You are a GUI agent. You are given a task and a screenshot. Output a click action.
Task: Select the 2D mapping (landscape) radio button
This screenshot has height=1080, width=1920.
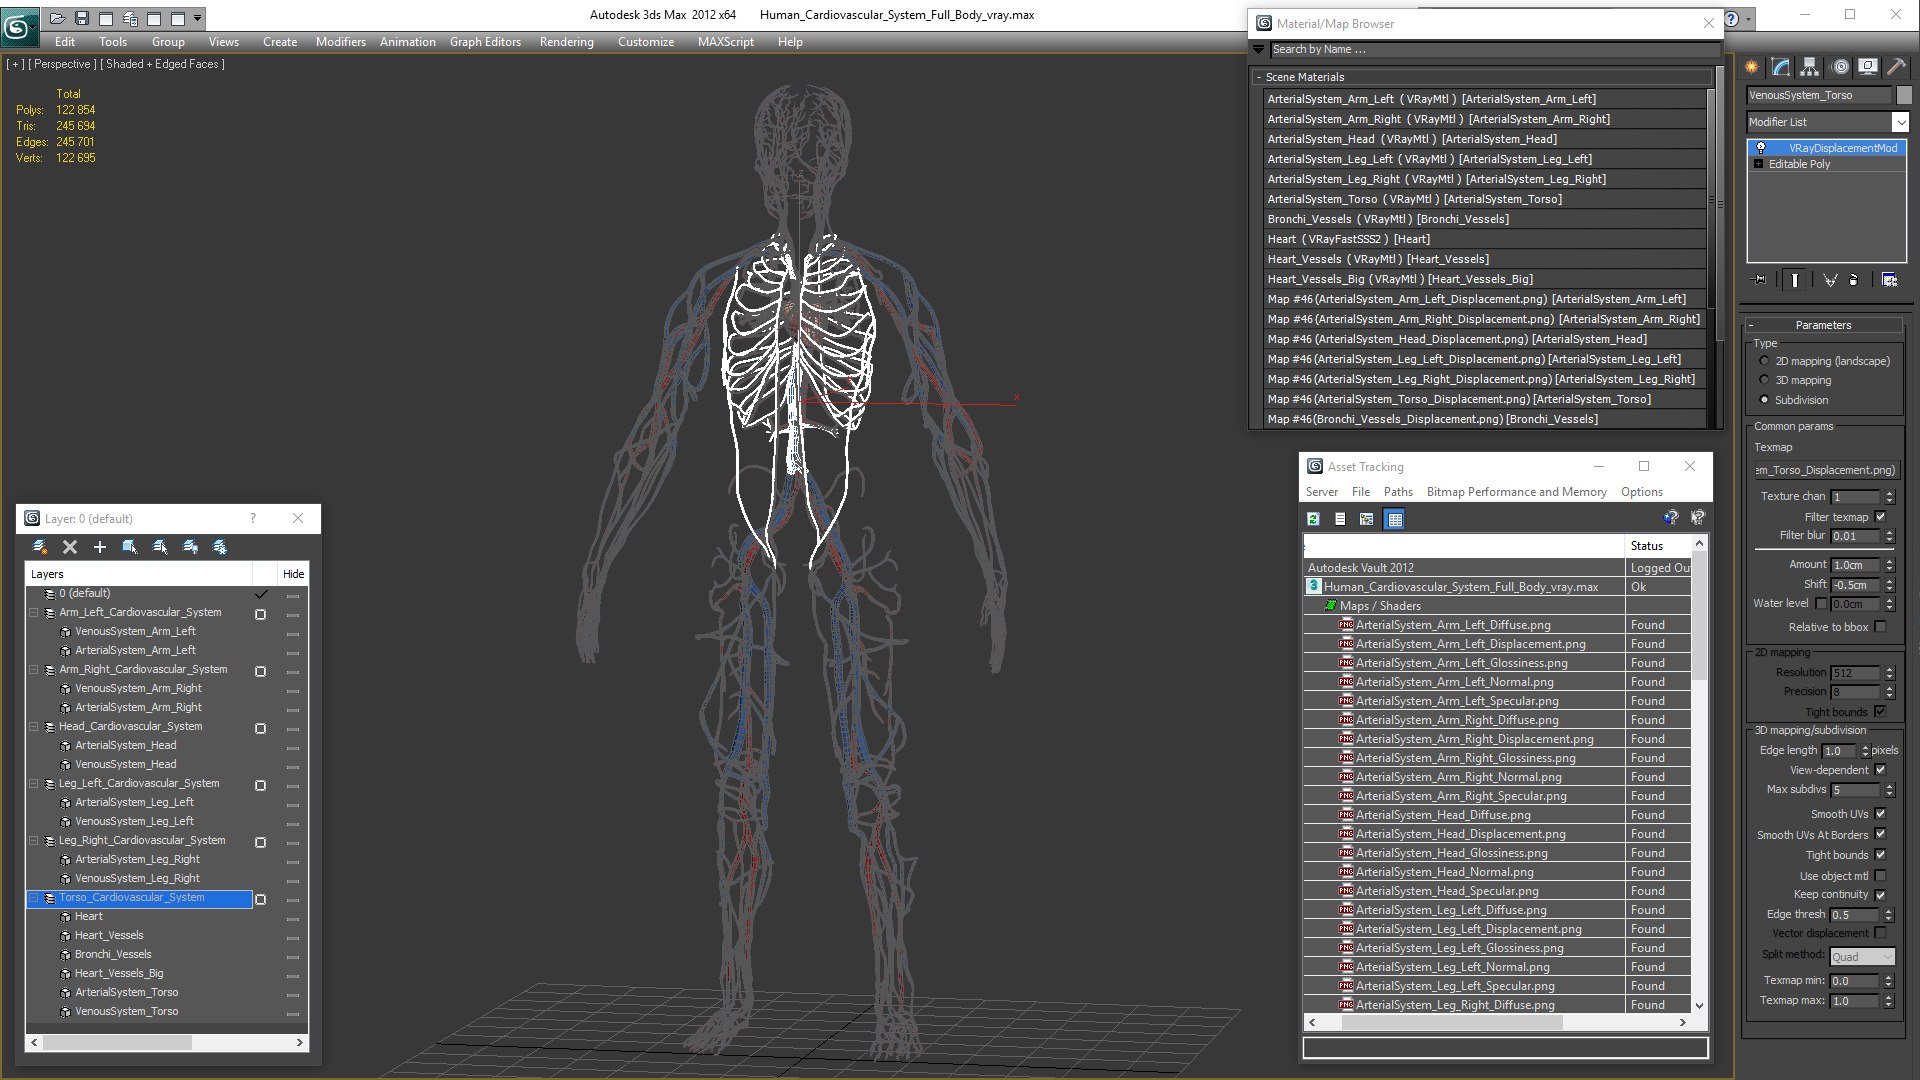1764,361
